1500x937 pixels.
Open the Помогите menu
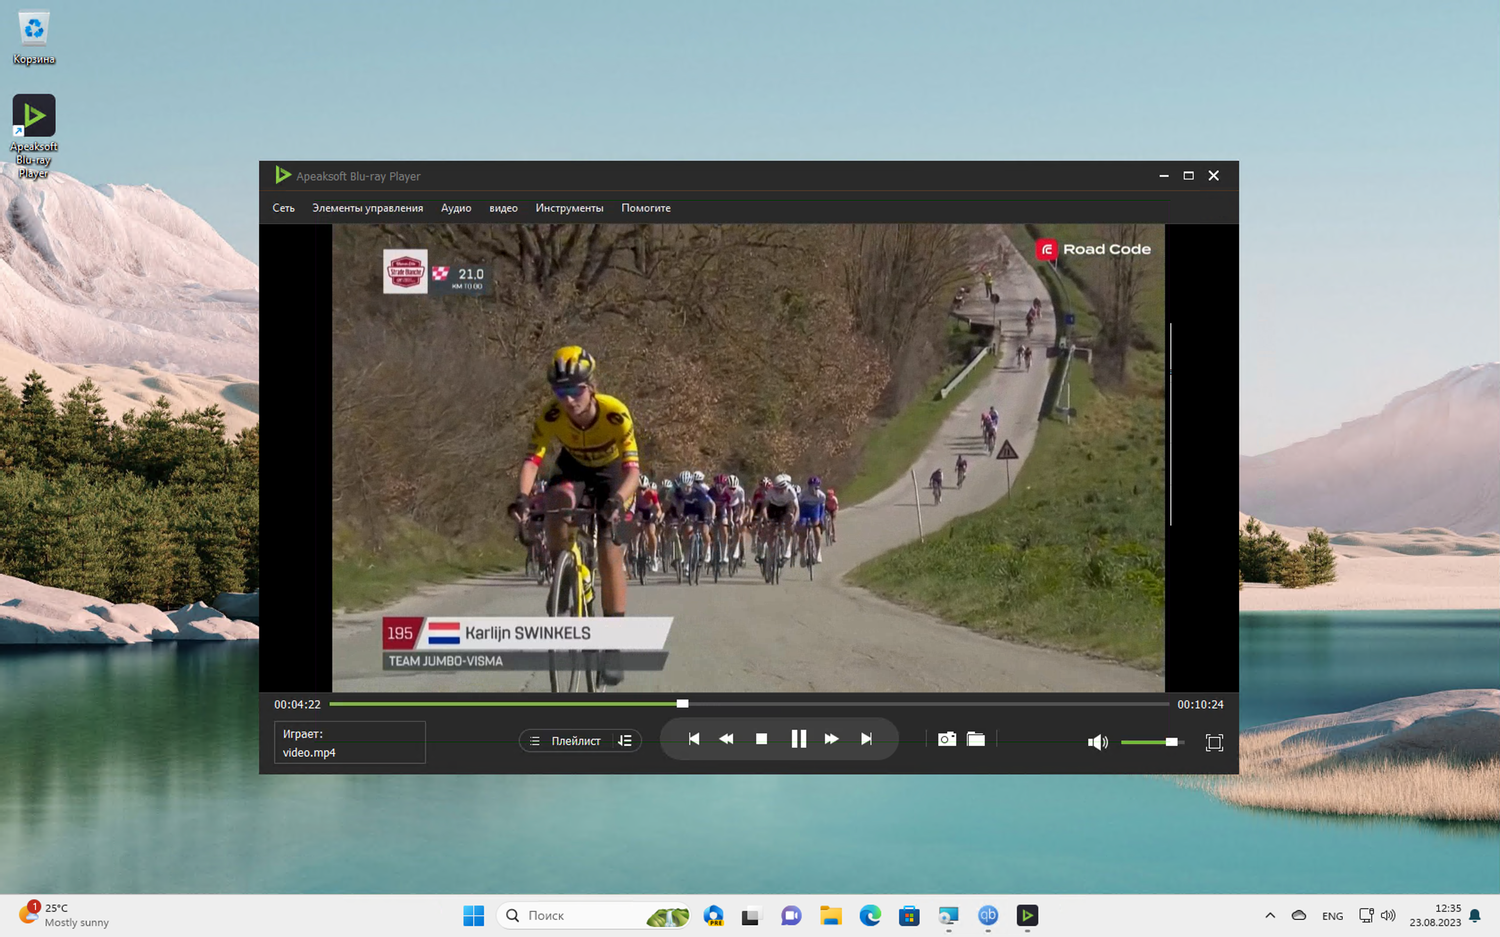[646, 208]
